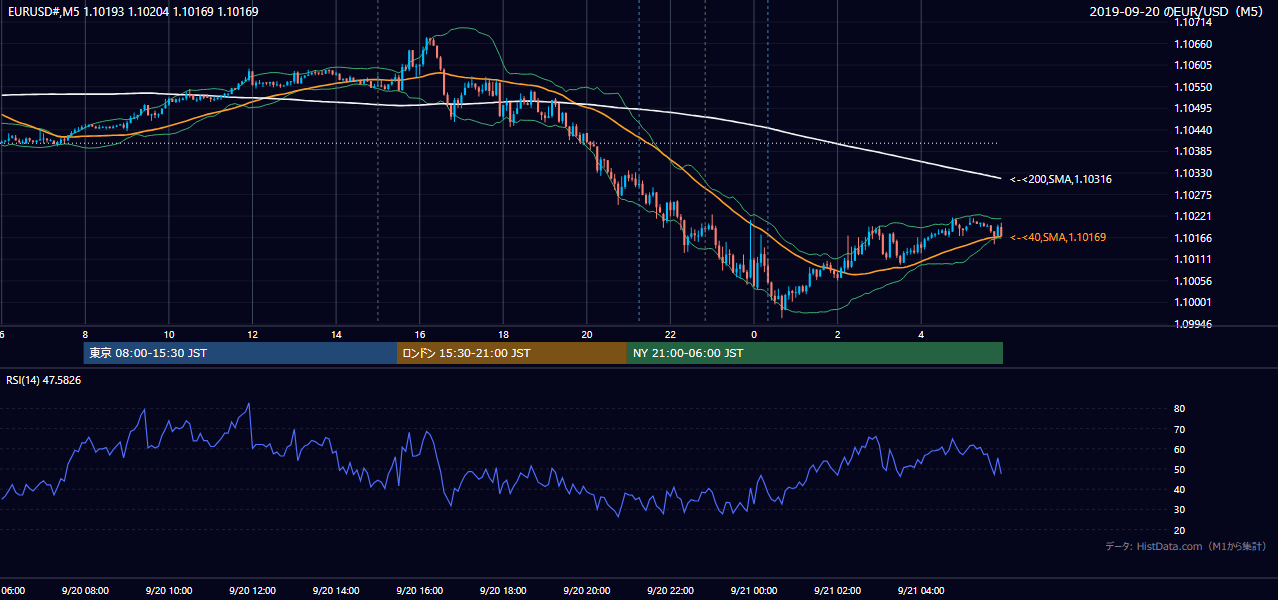Click hour label 22 under price chart
This screenshot has height=600, width=1278.
670,334
